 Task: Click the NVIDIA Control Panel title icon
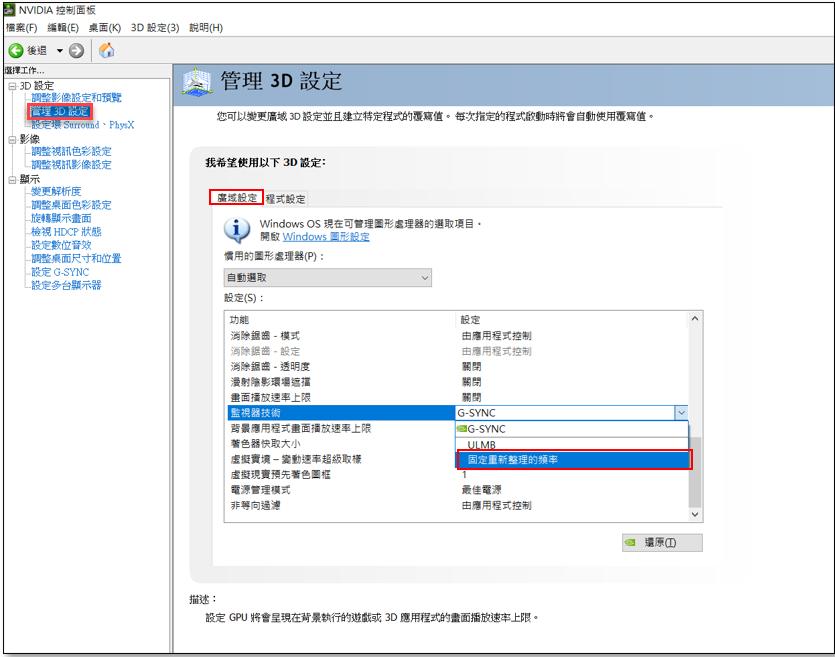tap(10, 10)
